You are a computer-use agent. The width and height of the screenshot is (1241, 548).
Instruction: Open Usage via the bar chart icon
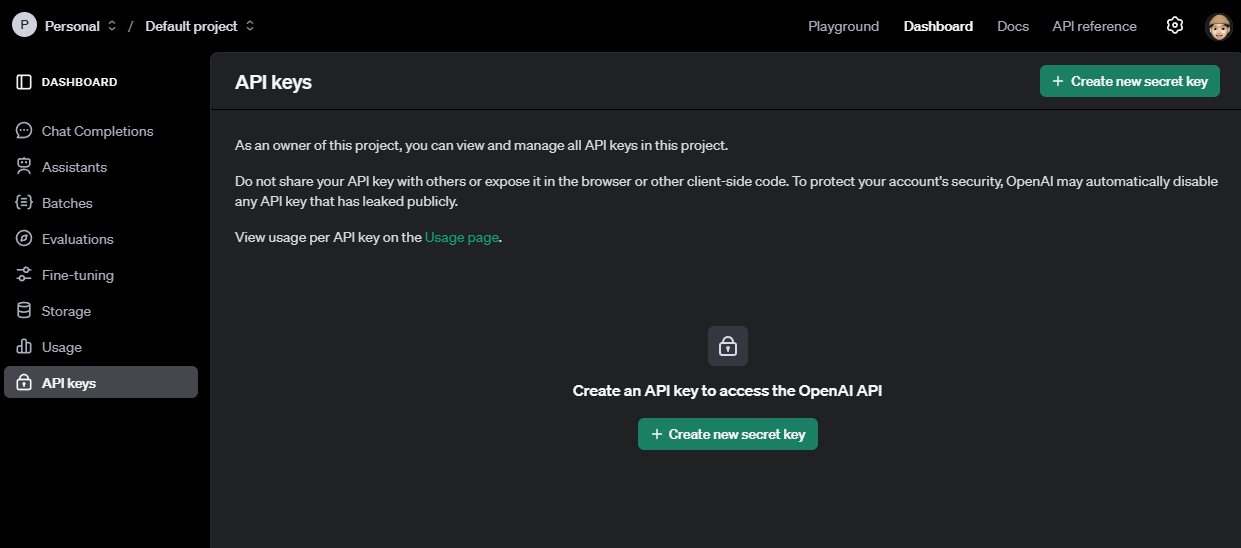click(x=24, y=347)
